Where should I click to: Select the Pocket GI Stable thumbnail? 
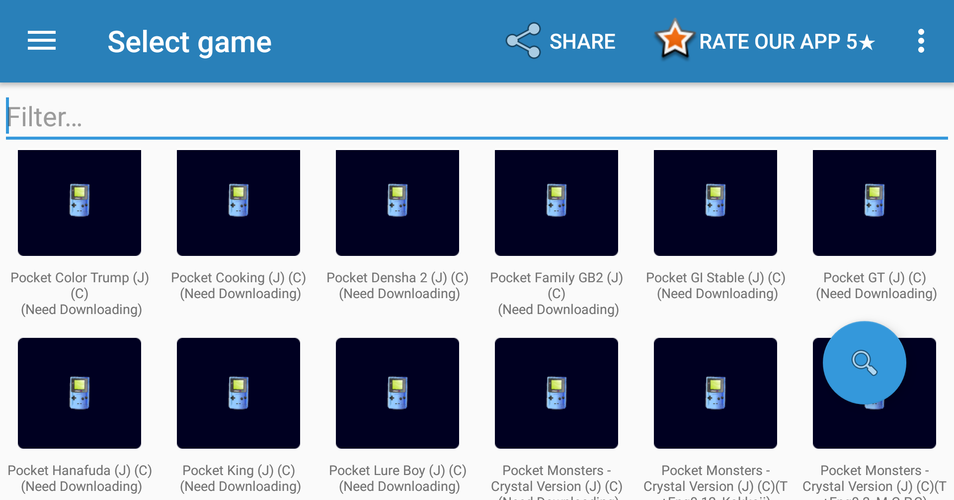[716, 203]
